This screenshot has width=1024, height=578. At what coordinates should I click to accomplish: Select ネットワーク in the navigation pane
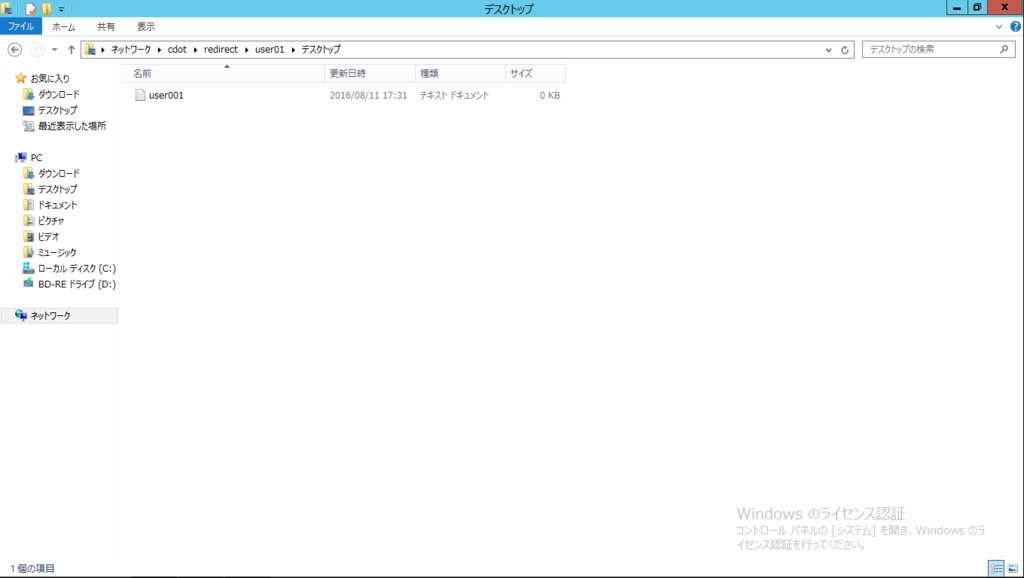[59, 315]
